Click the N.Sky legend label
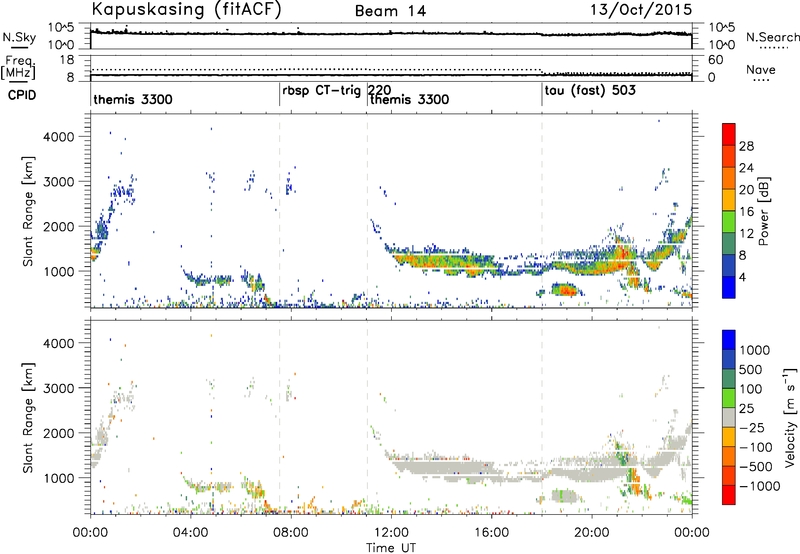Viewport: 800px width, 554px height. 19,37
